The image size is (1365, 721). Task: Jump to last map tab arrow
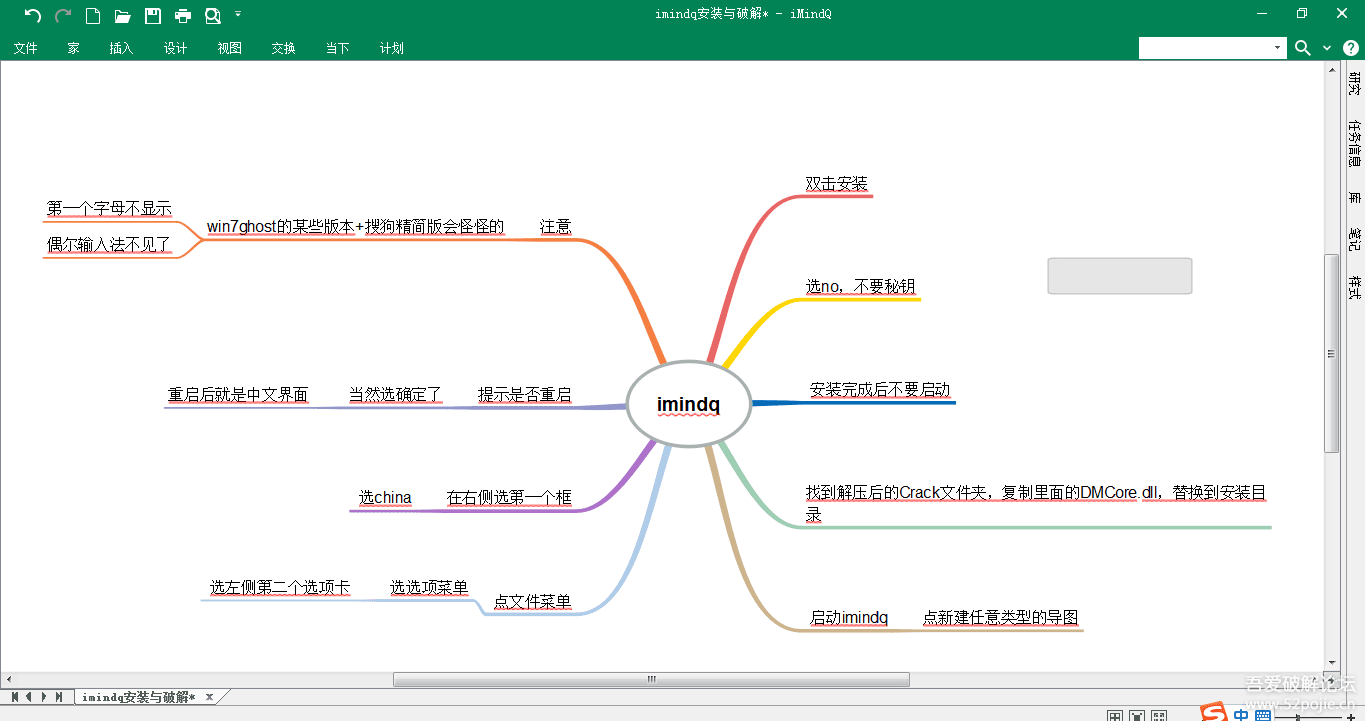[x=59, y=696]
